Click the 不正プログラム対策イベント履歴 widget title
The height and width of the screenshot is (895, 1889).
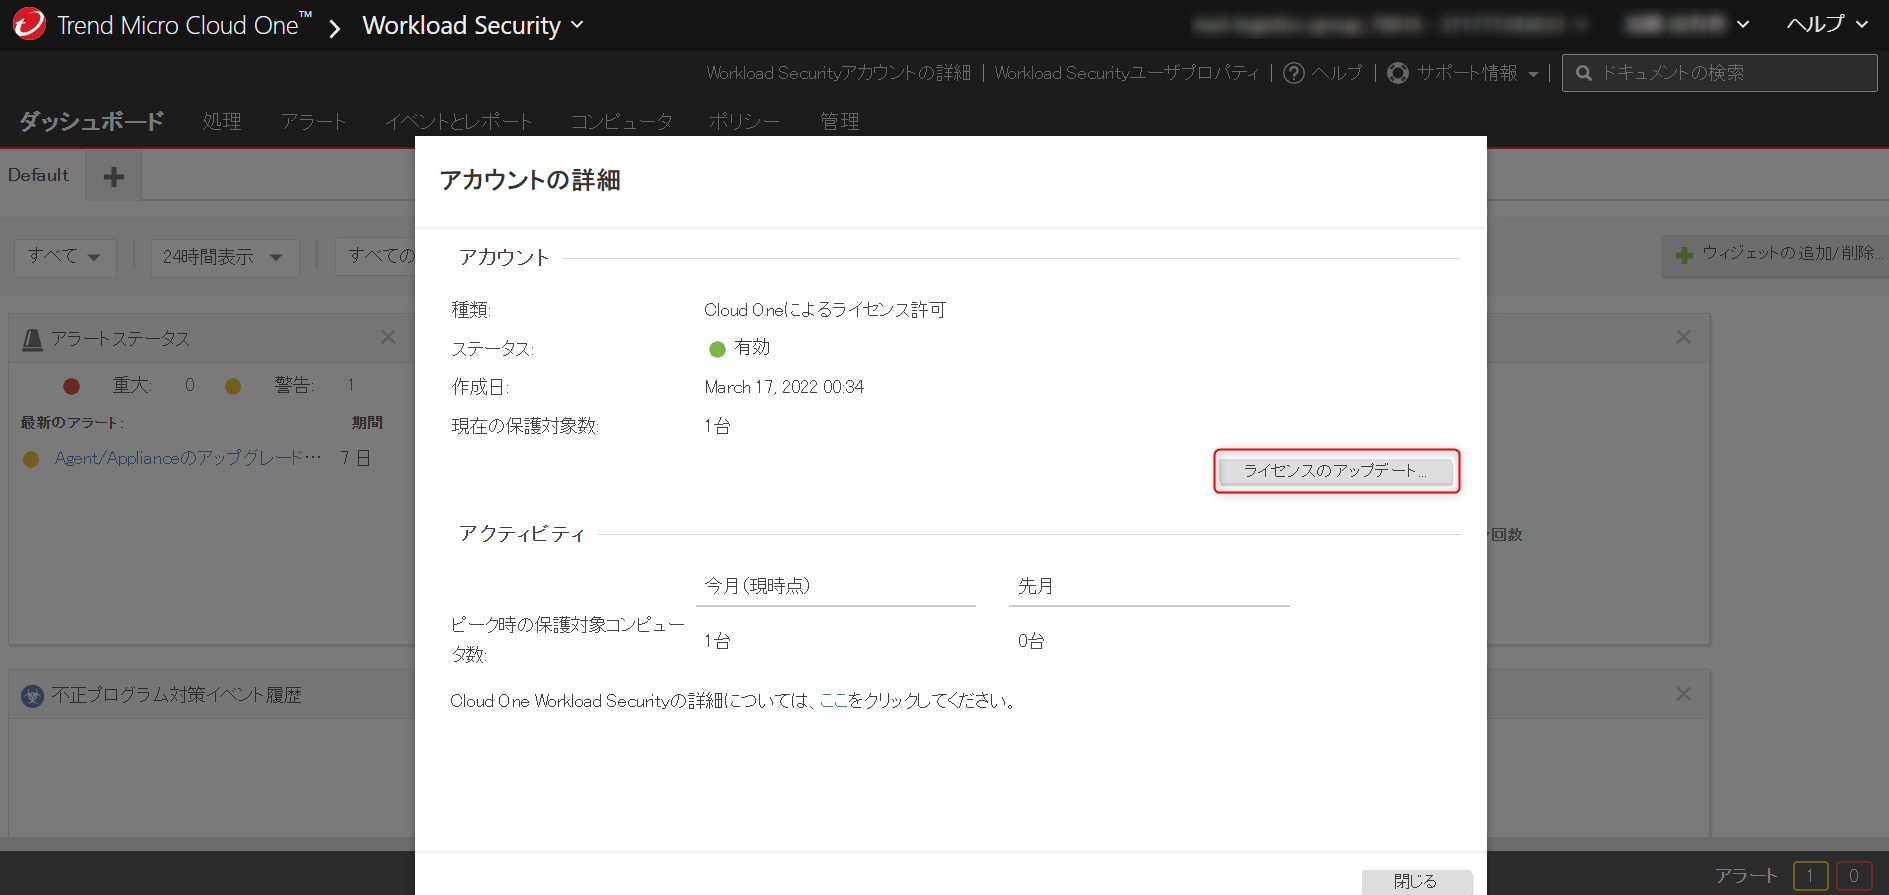[176, 695]
